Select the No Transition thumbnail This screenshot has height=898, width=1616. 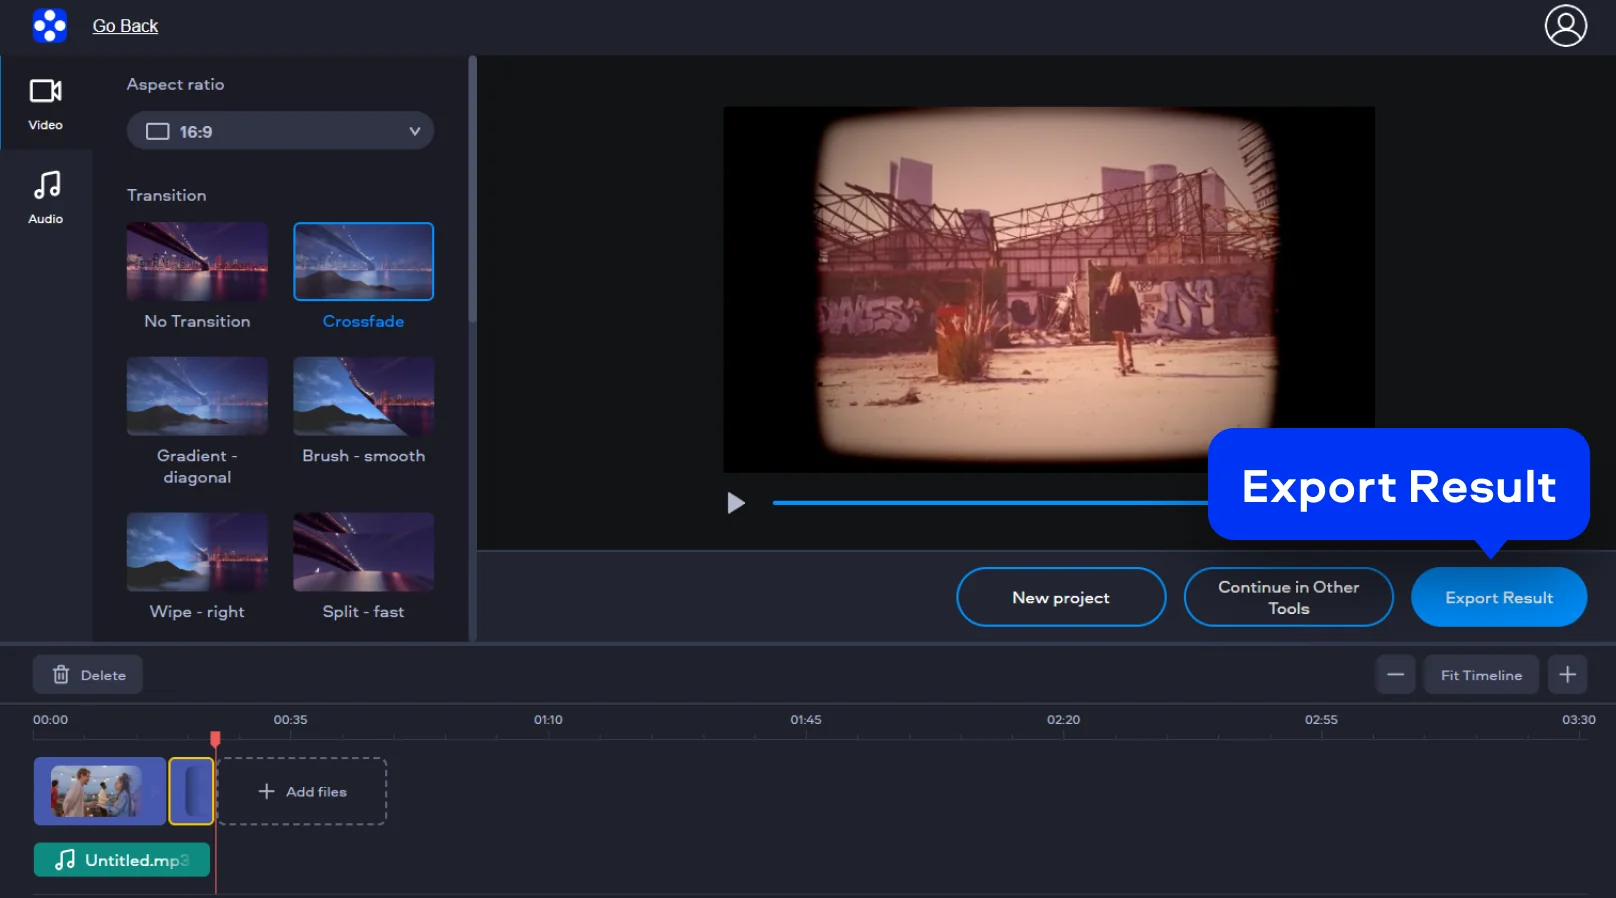click(197, 262)
